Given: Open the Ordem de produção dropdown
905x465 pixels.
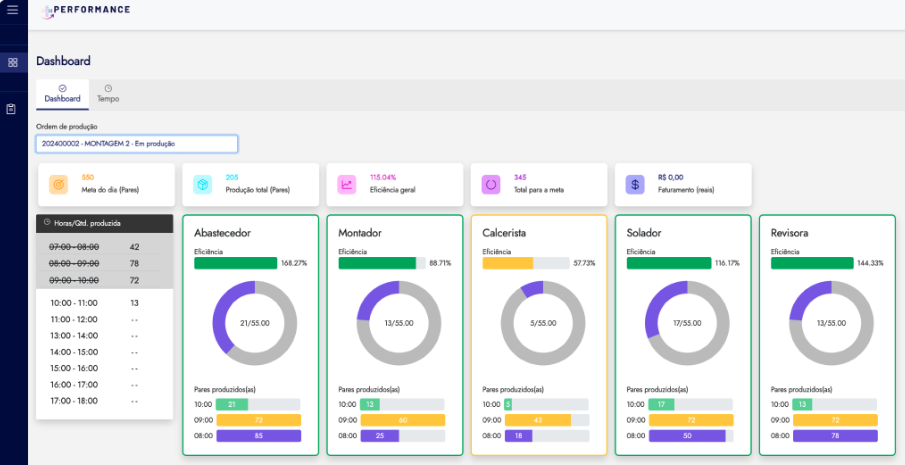Looking at the screenshot, I should coord(137,144).
